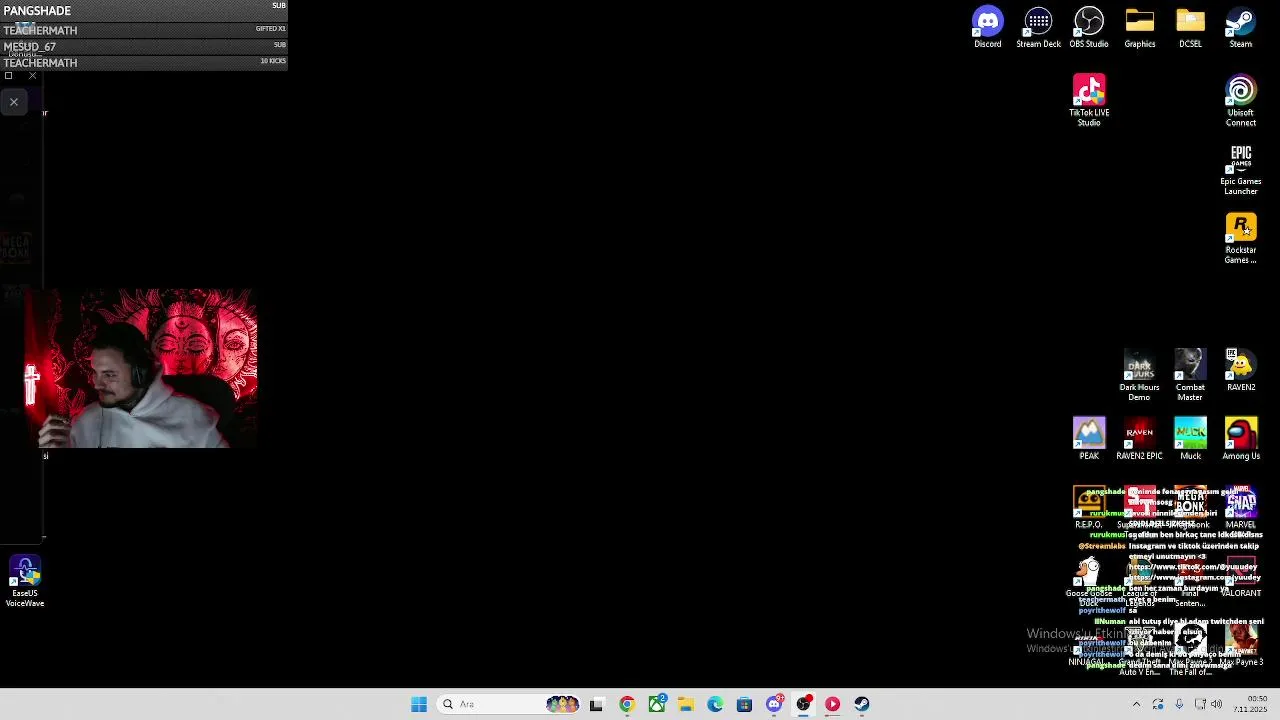The width and height of the screenshot is (1280, 720).
Task: Open the Stream Deck shortcut
Action: [x=1038, y=28]
